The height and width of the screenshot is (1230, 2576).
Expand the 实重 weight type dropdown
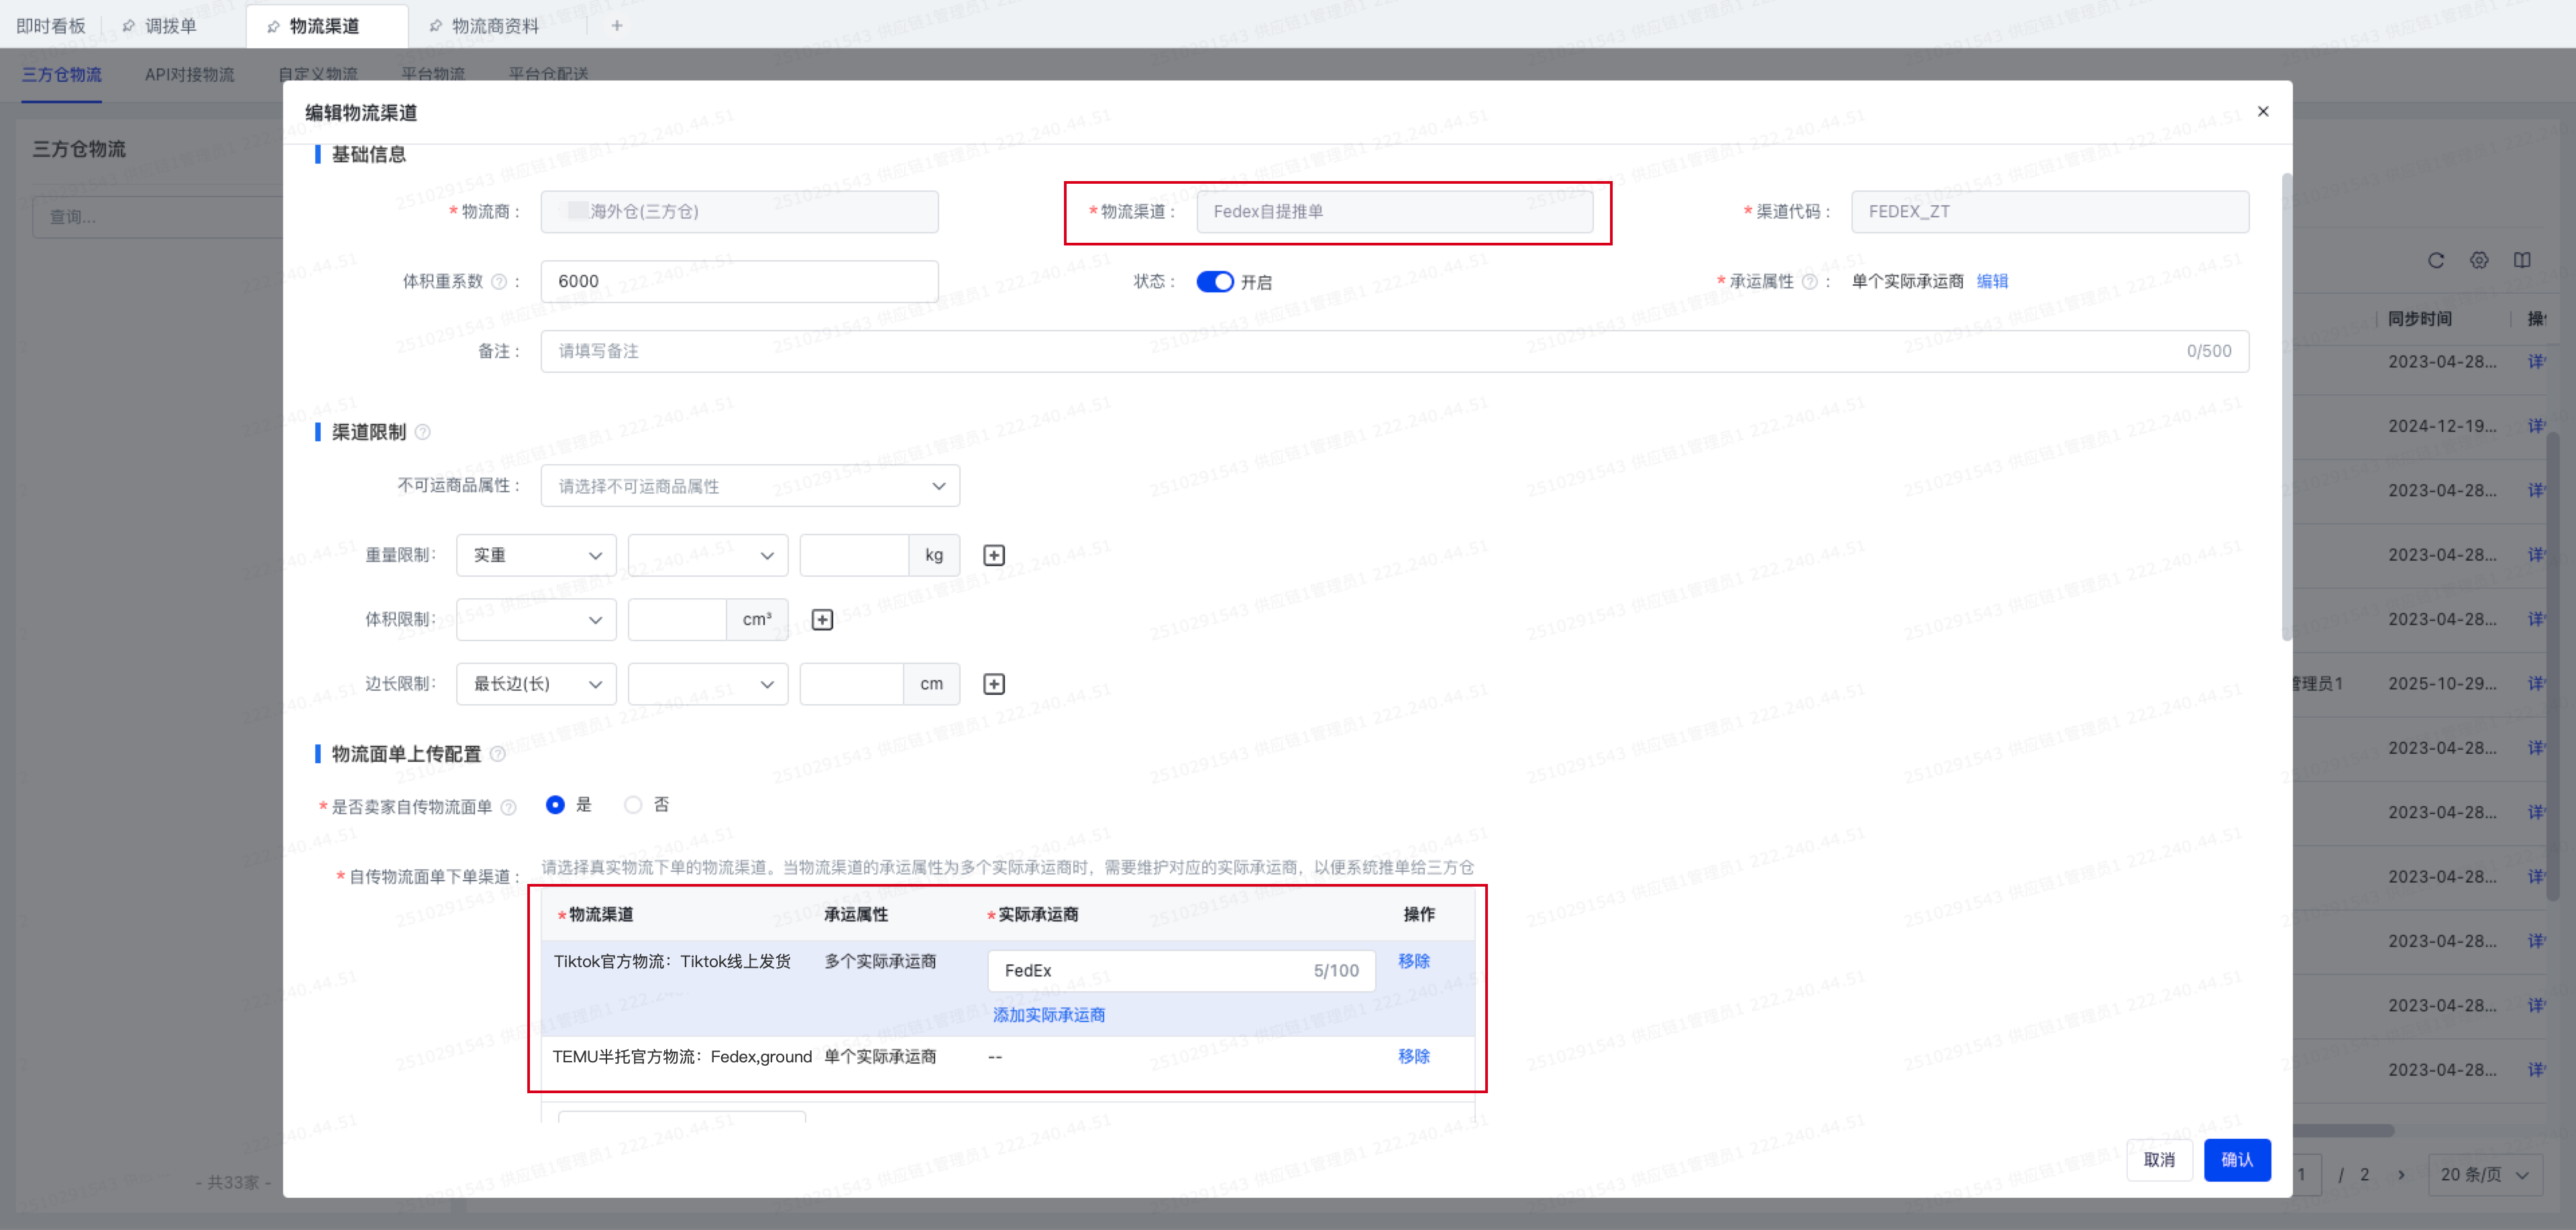point(536,555)
